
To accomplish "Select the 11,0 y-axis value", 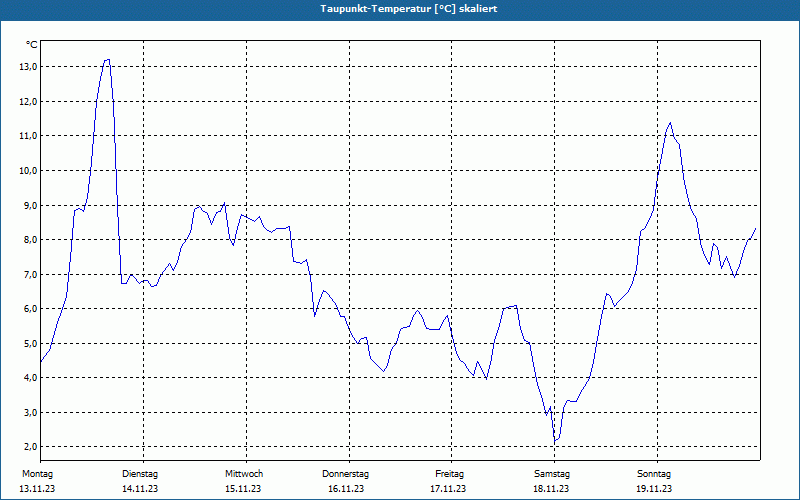I will [29, 136].
